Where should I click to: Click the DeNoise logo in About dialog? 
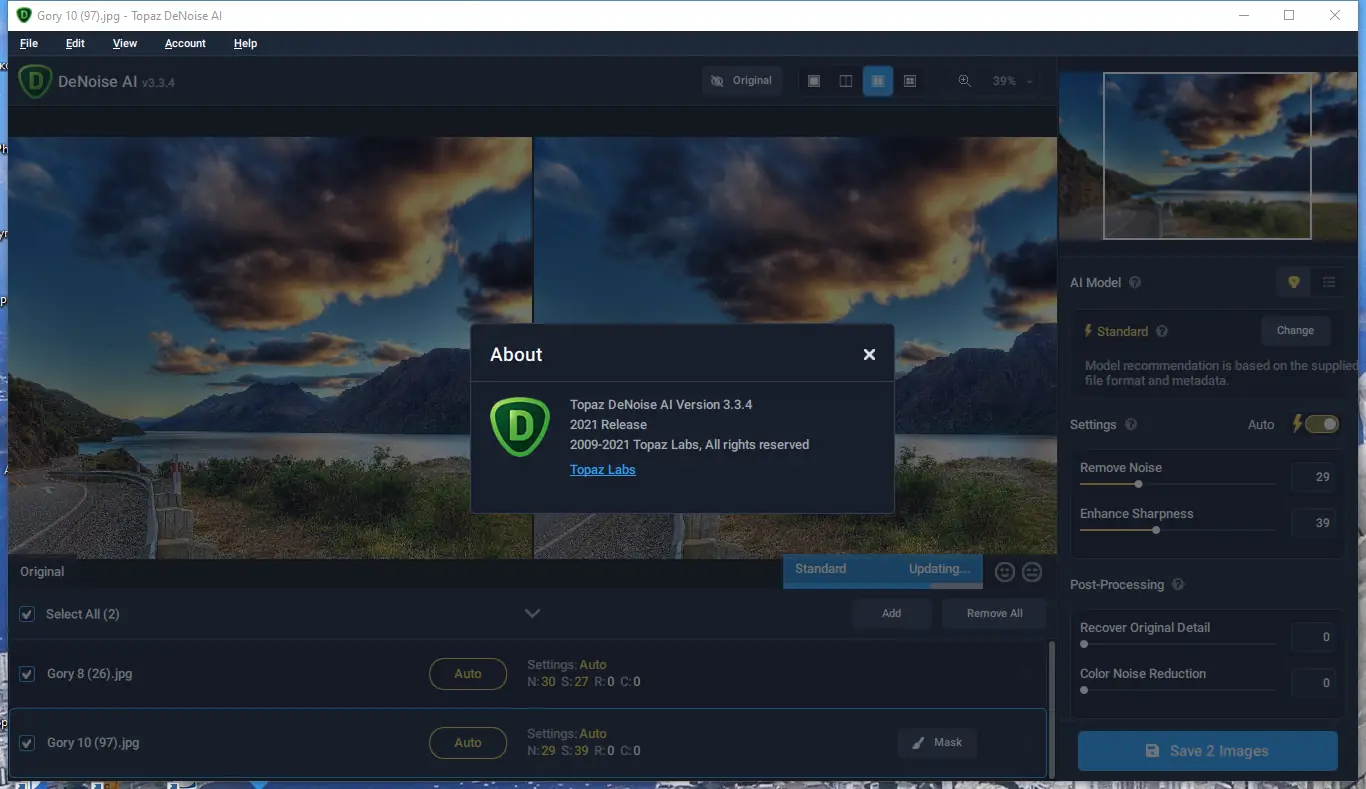[520, 428]
